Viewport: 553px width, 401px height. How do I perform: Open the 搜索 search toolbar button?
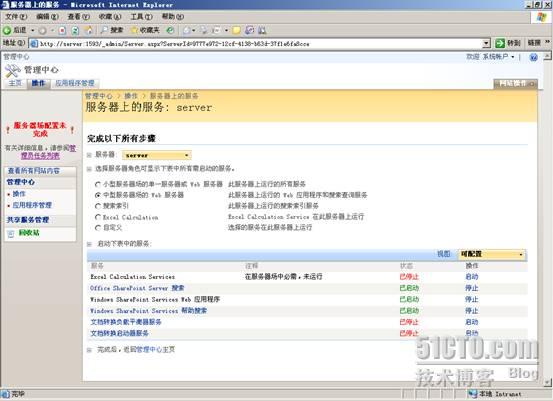pos(111,30)
